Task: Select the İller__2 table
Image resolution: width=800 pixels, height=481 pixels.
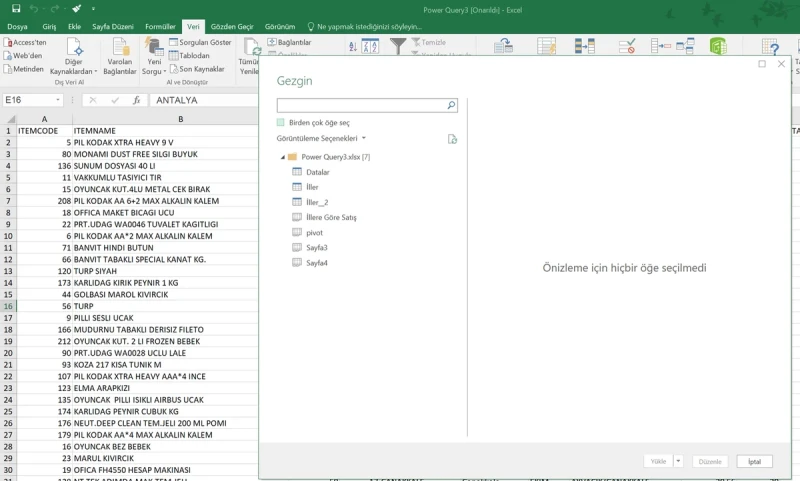Action: tap(310, 202)
